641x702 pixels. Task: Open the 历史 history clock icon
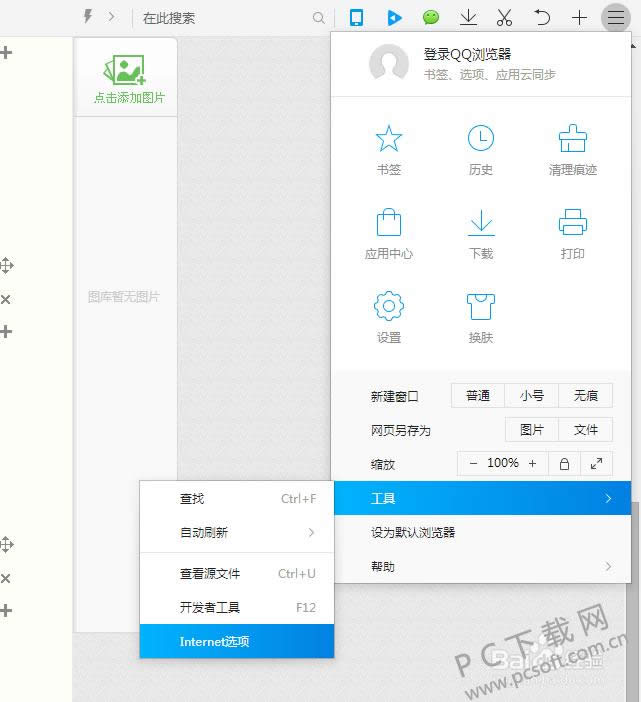481,139
